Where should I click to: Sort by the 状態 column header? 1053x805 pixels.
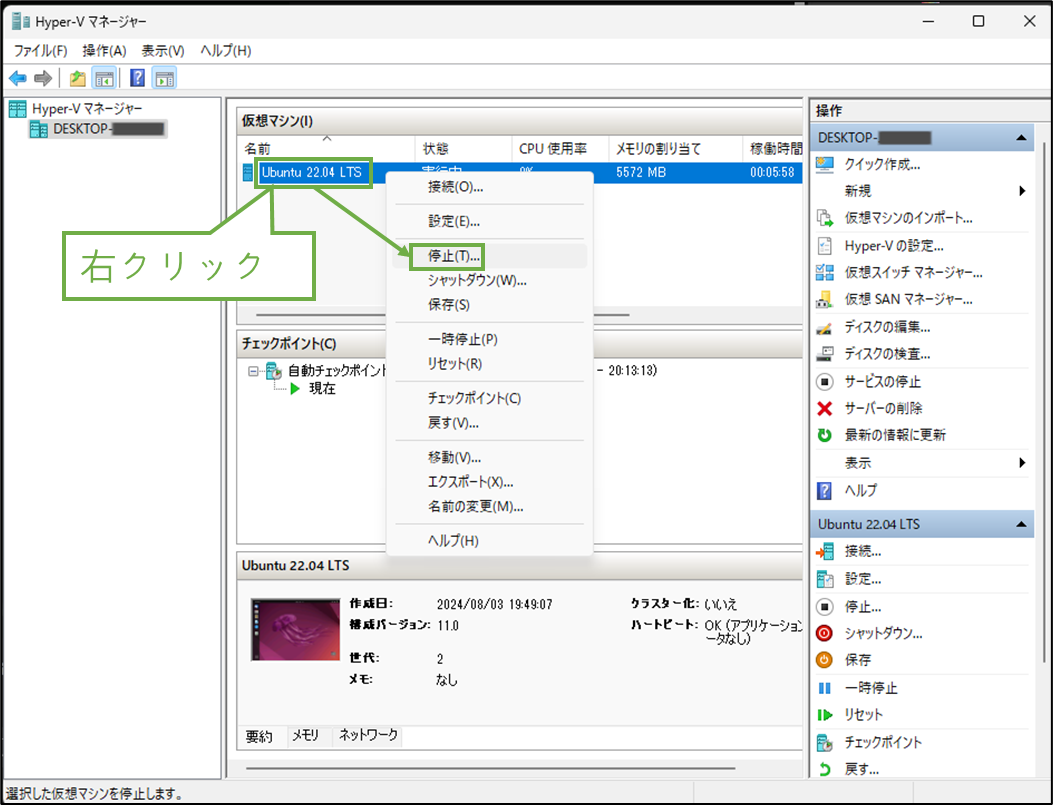click(463, 148)
